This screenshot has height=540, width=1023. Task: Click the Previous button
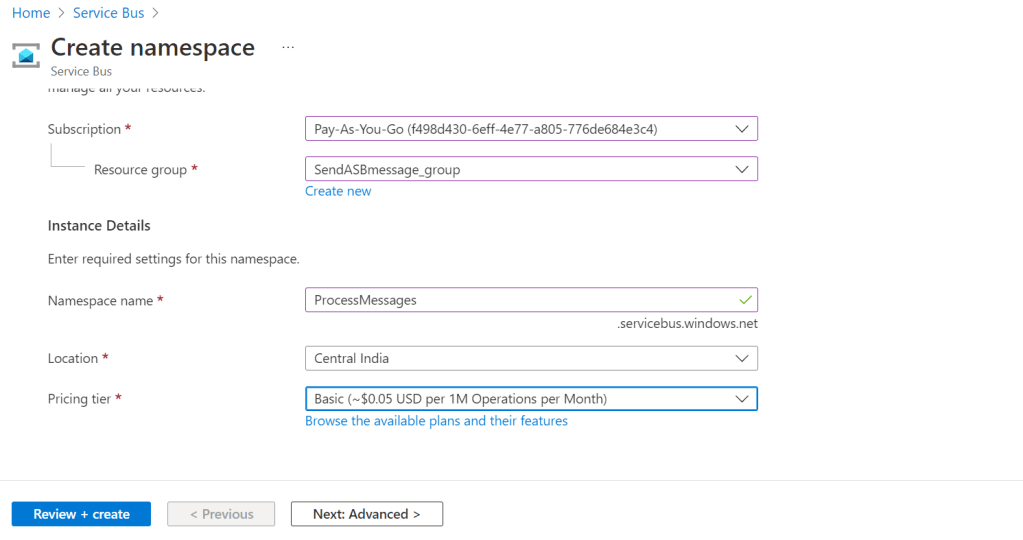pos(220,514)
